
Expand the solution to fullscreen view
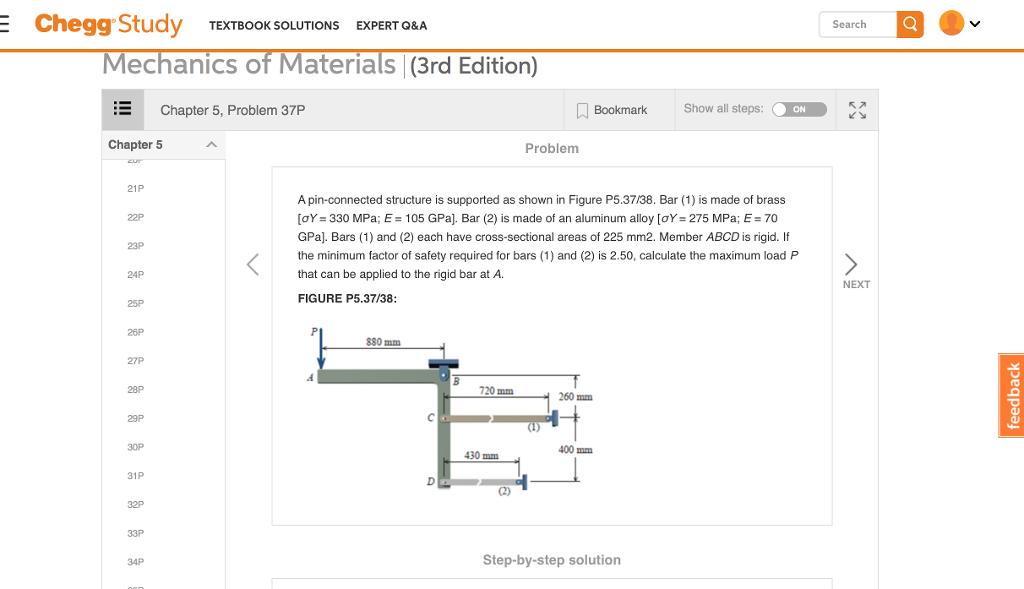[856, 110]
